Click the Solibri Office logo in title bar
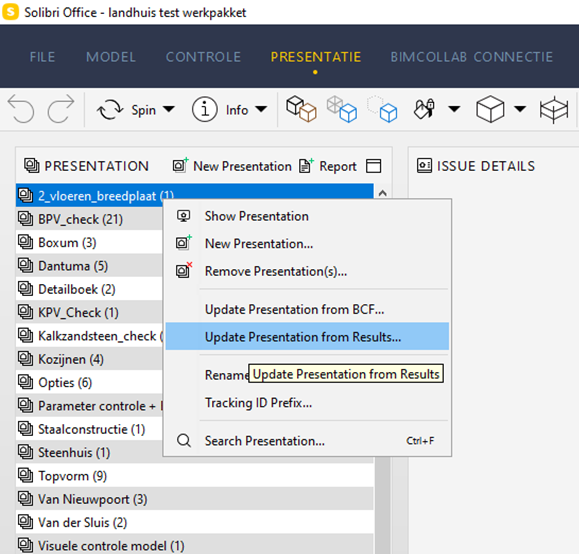This screenshot has height=554, width=579. [10, 11]
